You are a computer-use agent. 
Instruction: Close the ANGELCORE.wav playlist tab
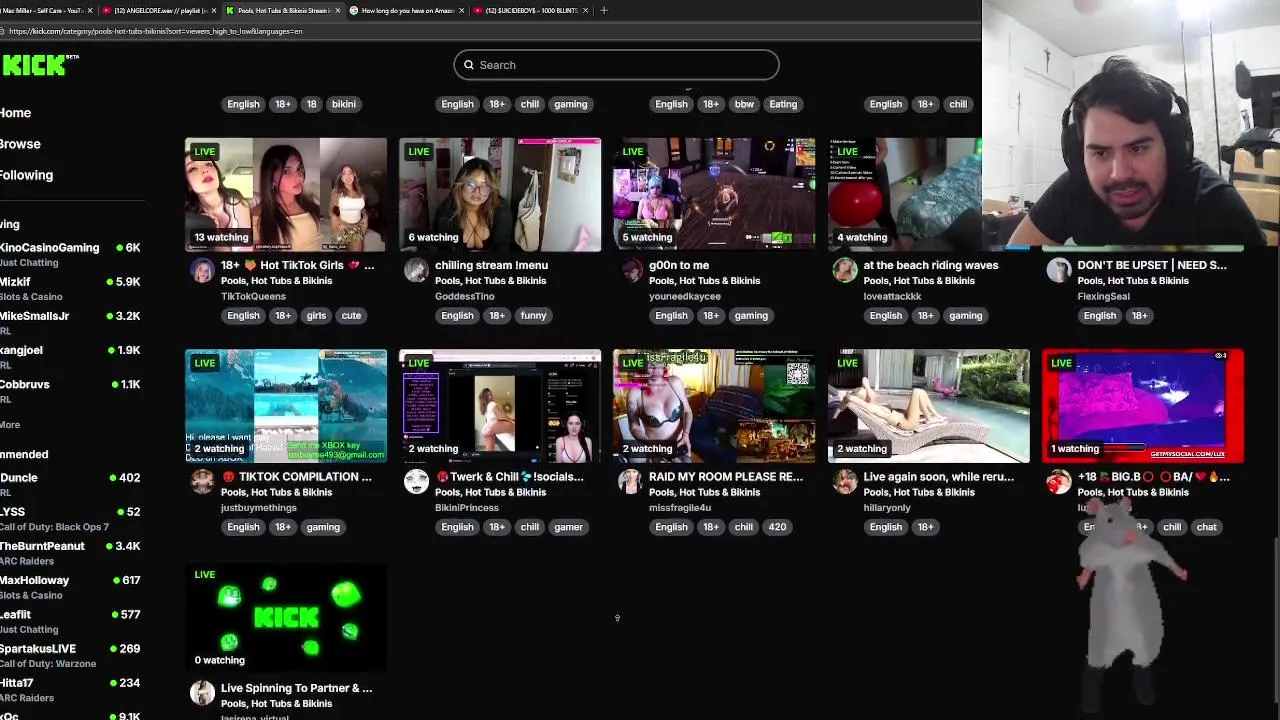click(213, 10)
